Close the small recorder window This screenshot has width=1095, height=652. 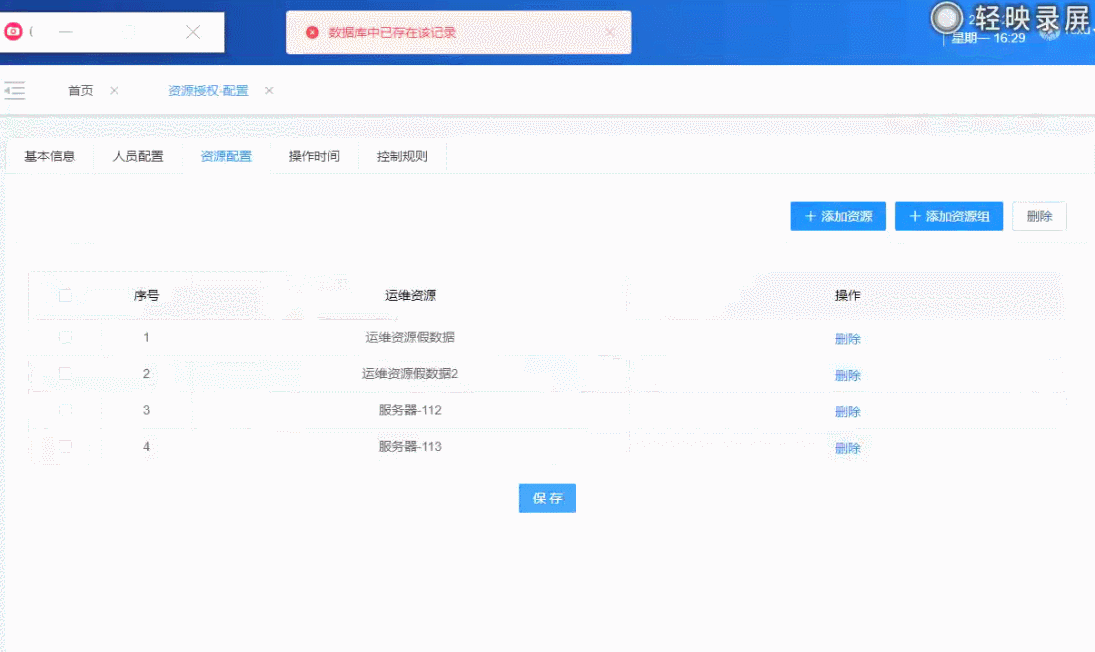pos(193,31)
